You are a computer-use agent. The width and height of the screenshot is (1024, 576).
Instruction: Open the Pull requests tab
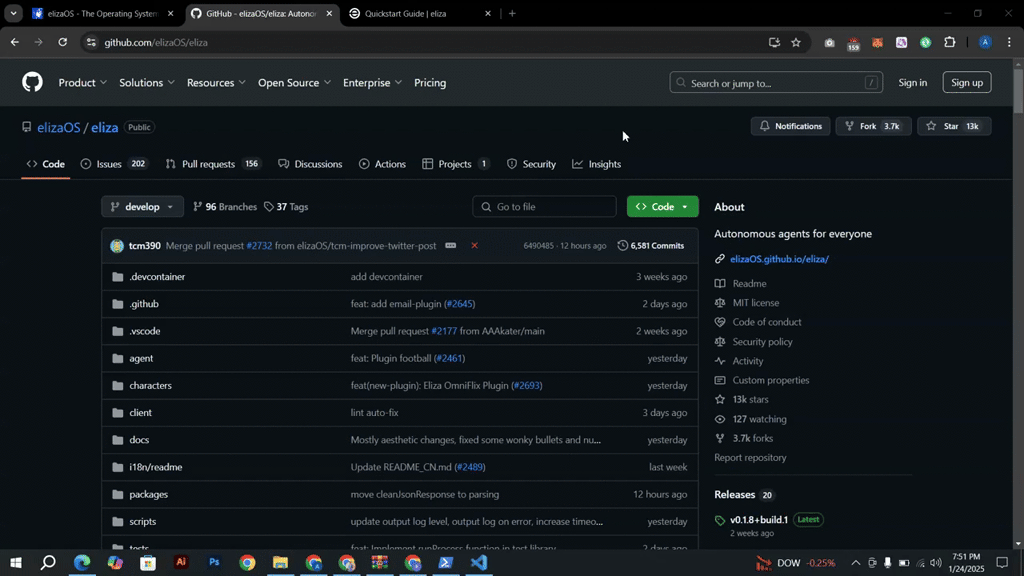point(213,164)
